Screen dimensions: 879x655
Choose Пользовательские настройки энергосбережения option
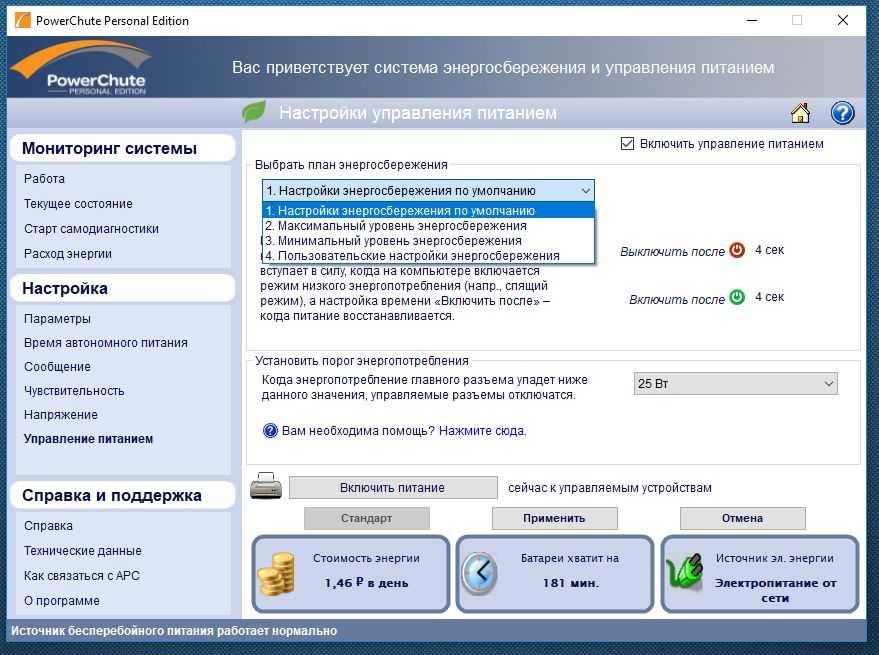(412, 256)
